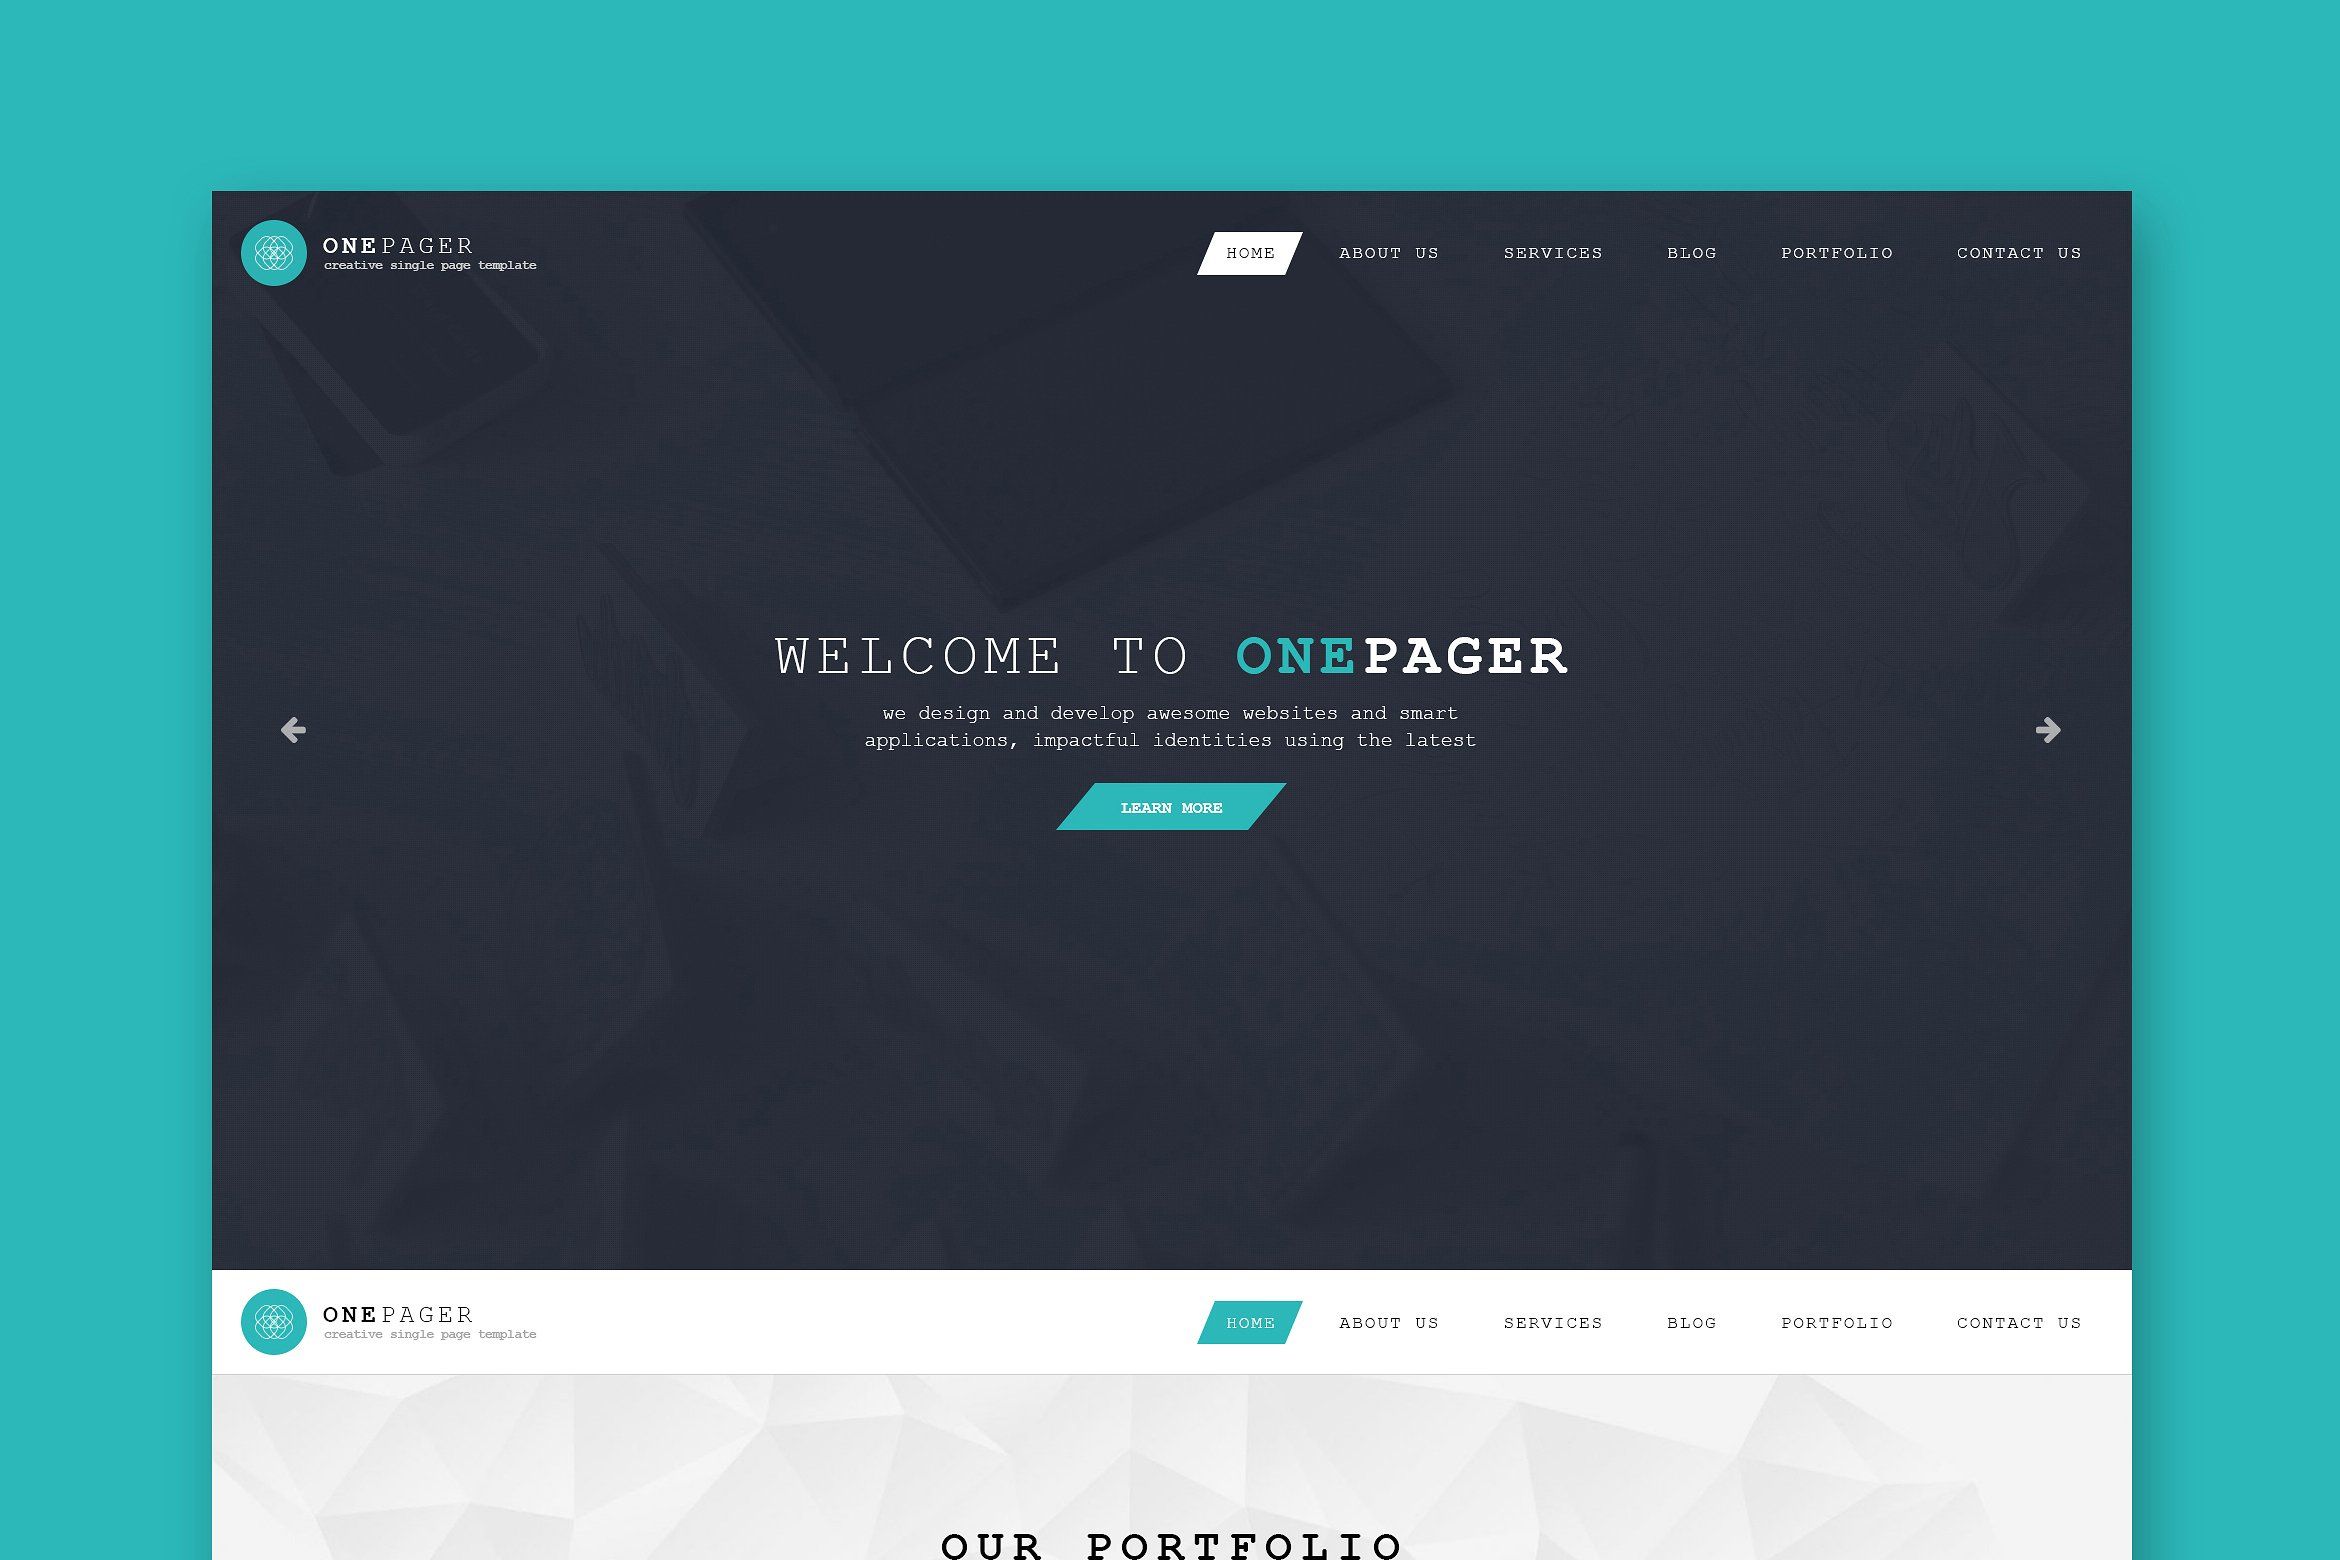Image resolution: width=2340 pixels, height=1560 pixels.
Task: Select the PORTFOLIO menu item
Action: coord(1837,252)
